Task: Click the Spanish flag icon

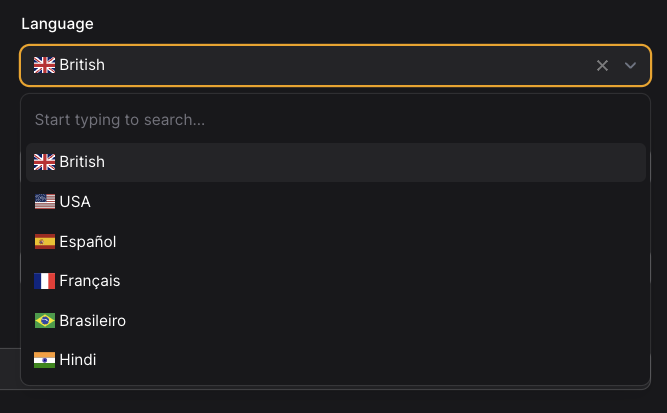Action: click(x=45, y=242)
